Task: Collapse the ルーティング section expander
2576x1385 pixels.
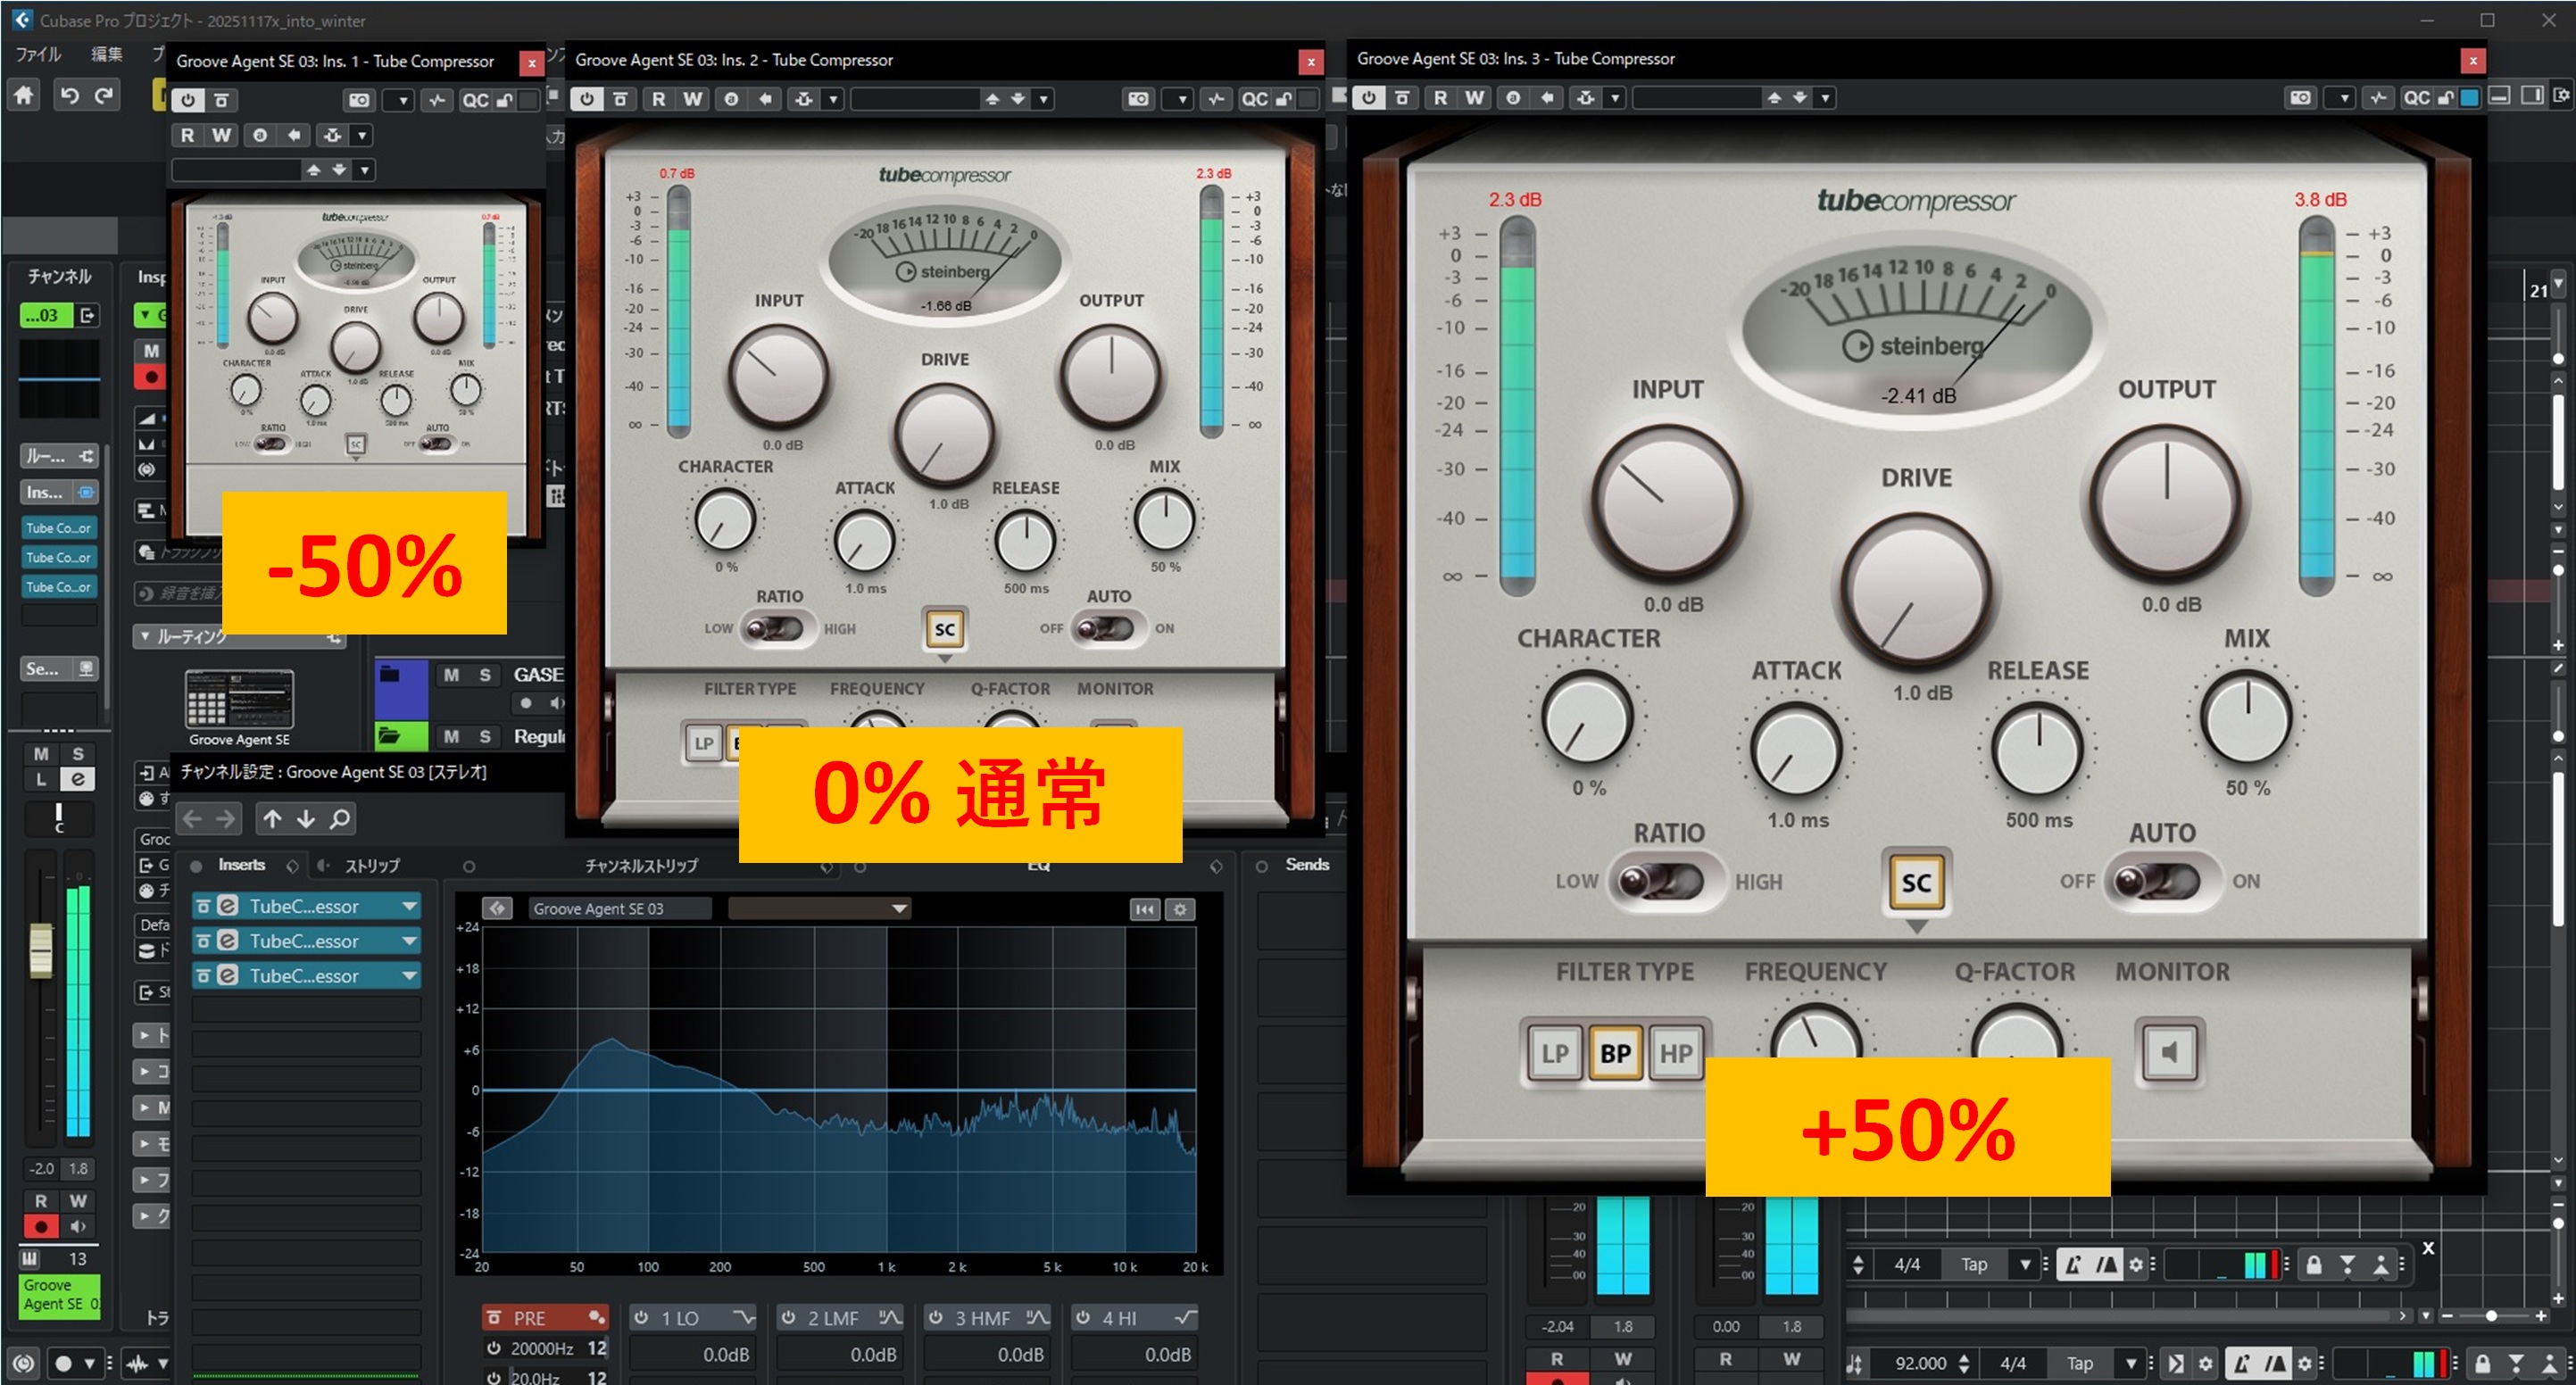Action: (x=145, y=636)
